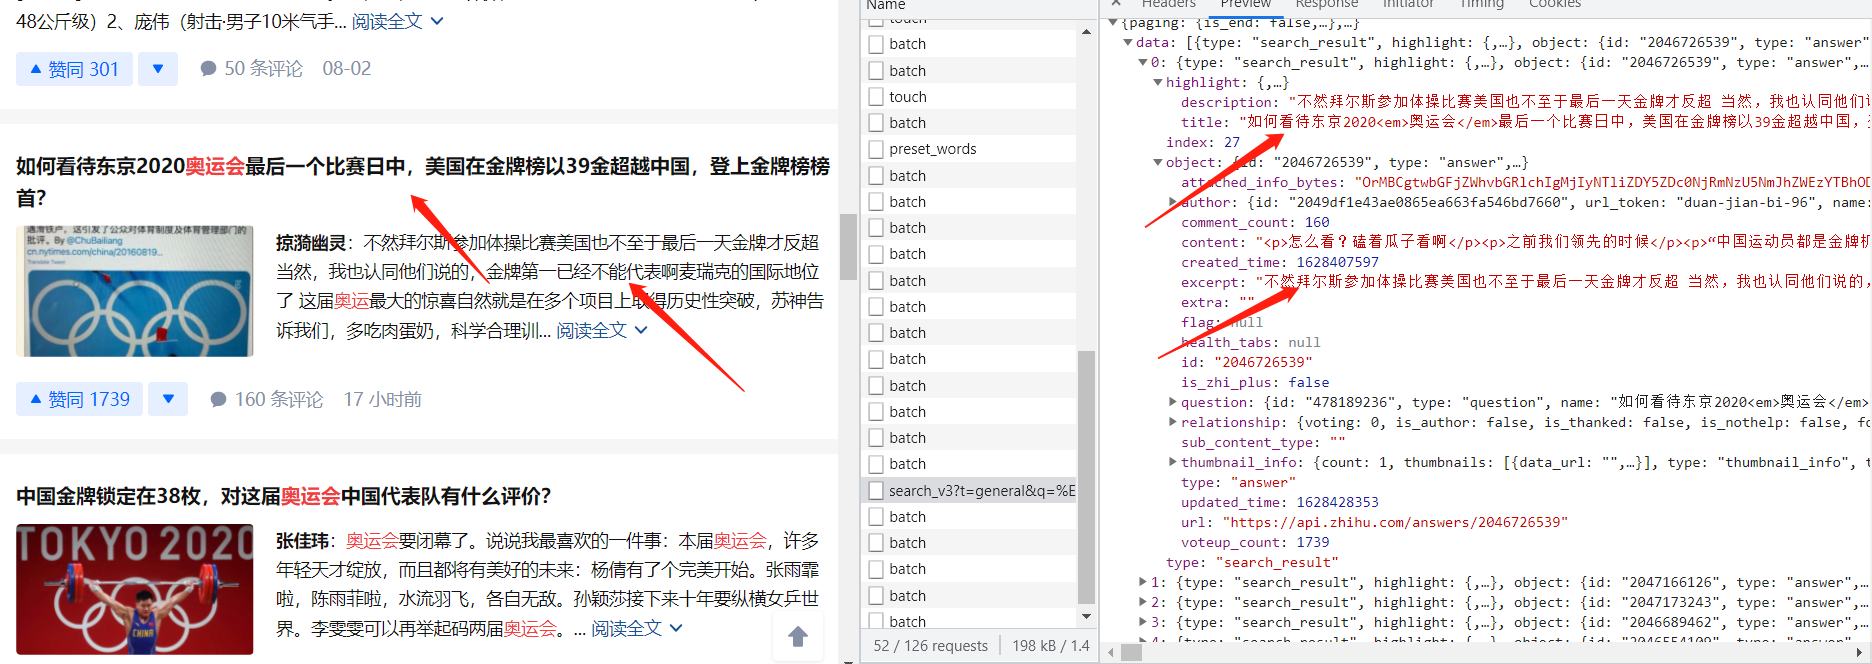Click the 17 小时前 timestamp
Image resolution: width=1872 pixels, height=664 pixels.
click(383, 399)
